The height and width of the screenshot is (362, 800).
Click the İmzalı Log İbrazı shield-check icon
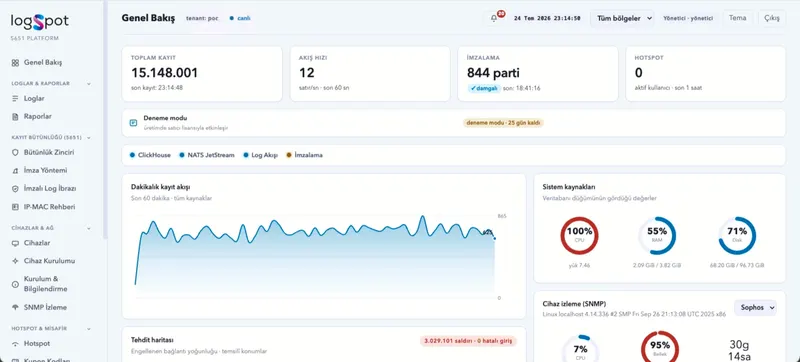15,189
